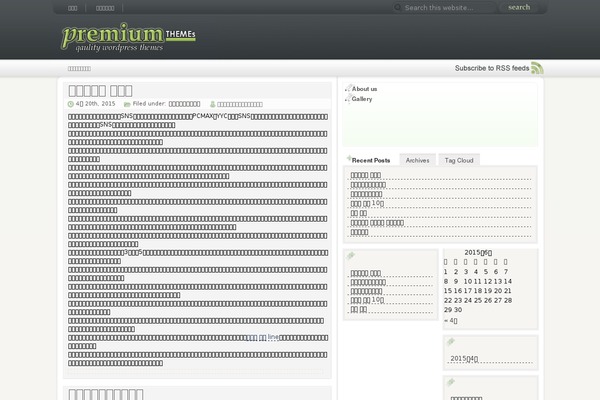Click calendar date 15
Screen dimensions: 600x400
448,291
